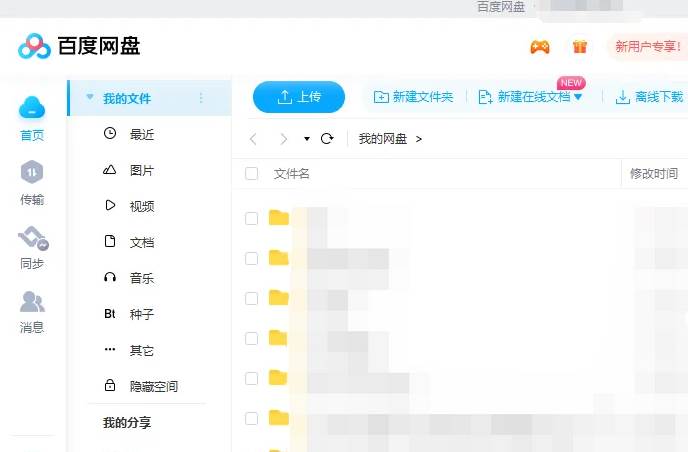Check the fifth folder row checkbox

(251, 378)
